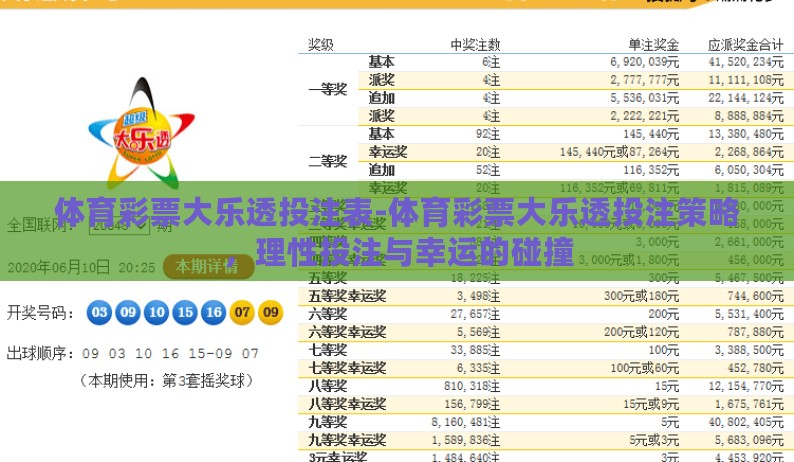
Task: Click the 单注奖金 column header
Action: [x=653, y=45]
